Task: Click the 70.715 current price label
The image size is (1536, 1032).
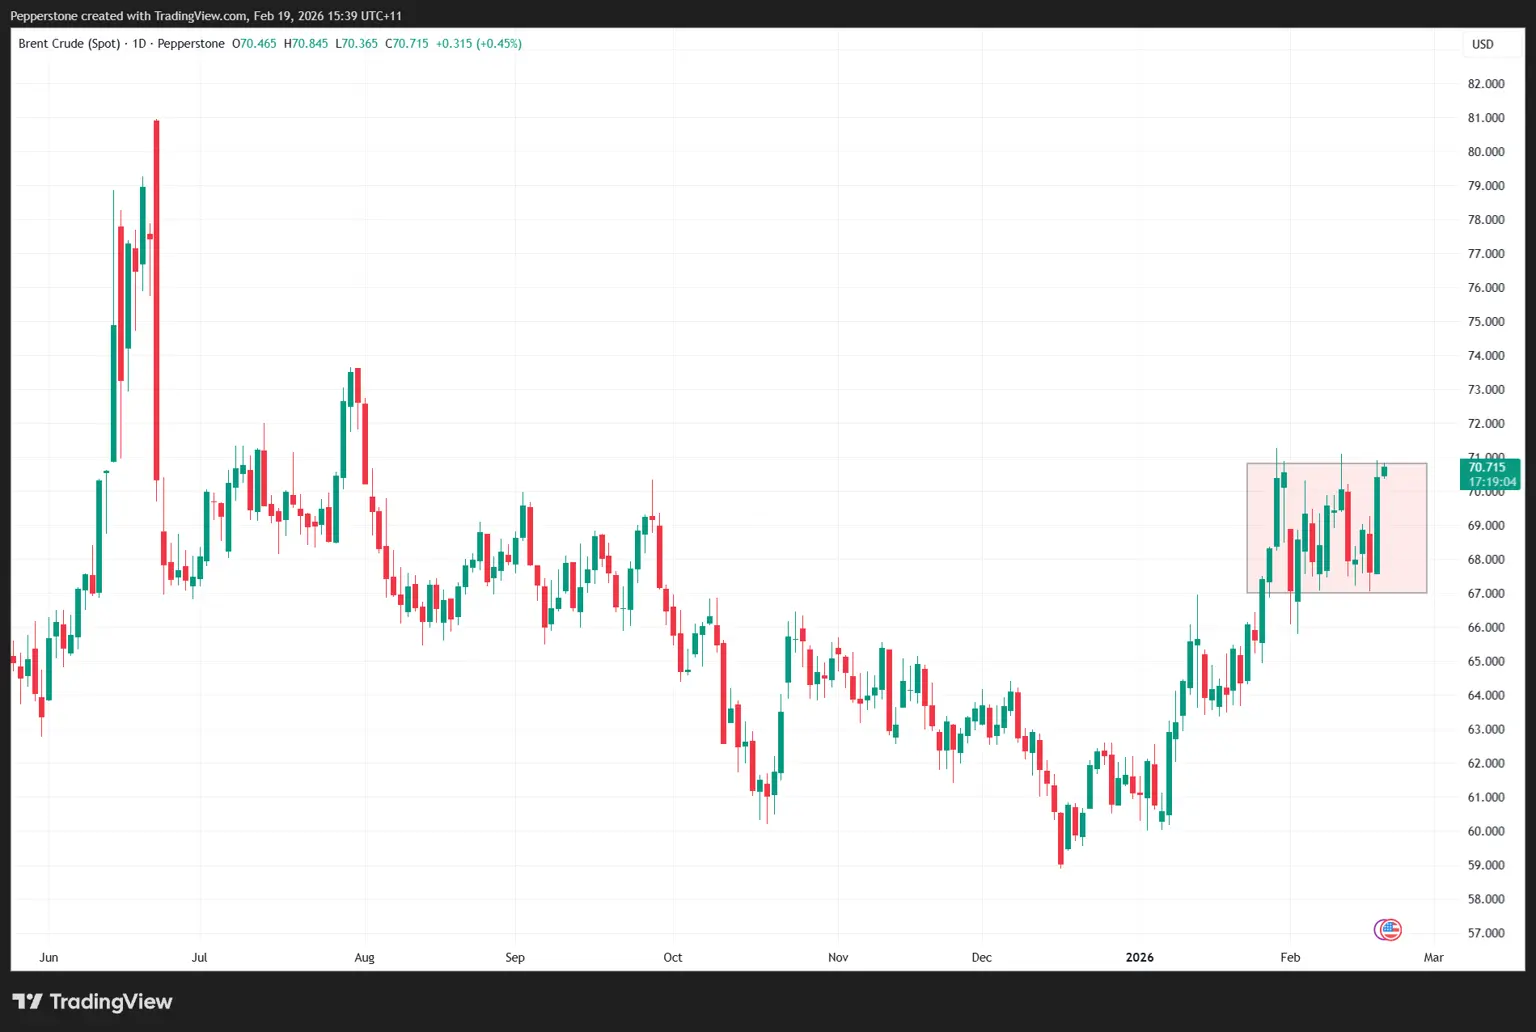Action: tap(1487, 467)
